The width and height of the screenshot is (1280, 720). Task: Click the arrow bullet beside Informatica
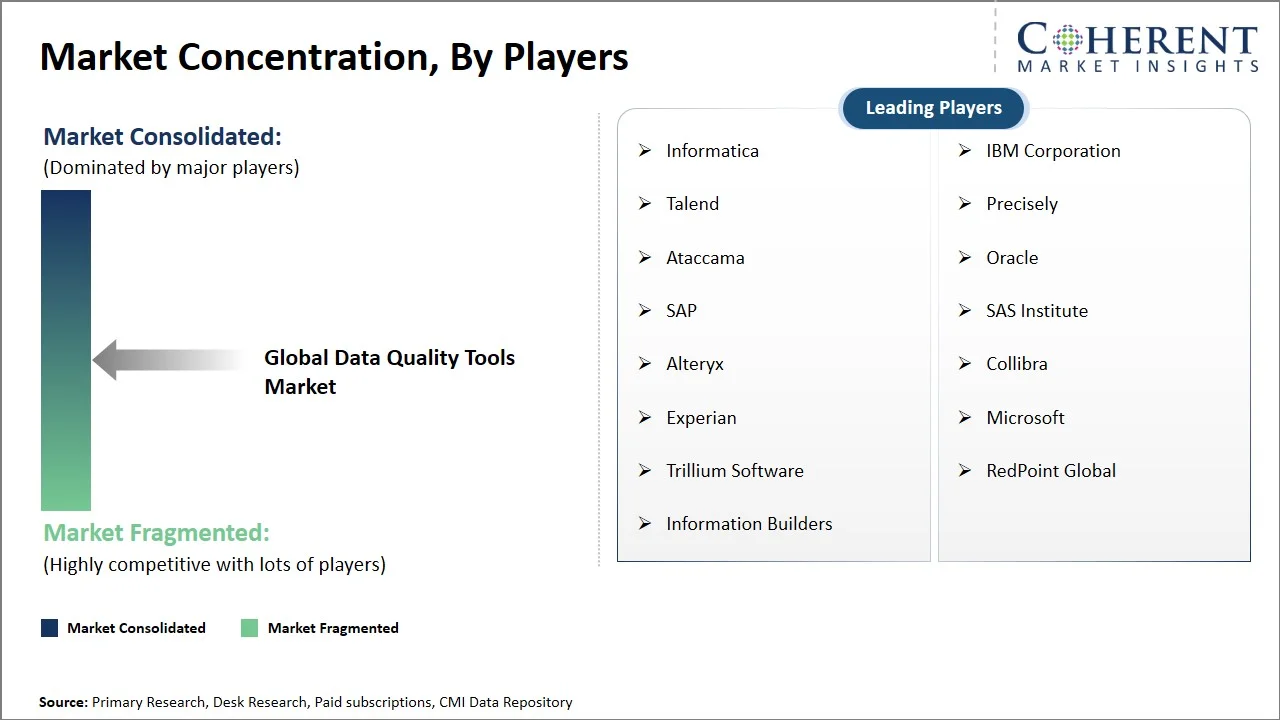645,151
